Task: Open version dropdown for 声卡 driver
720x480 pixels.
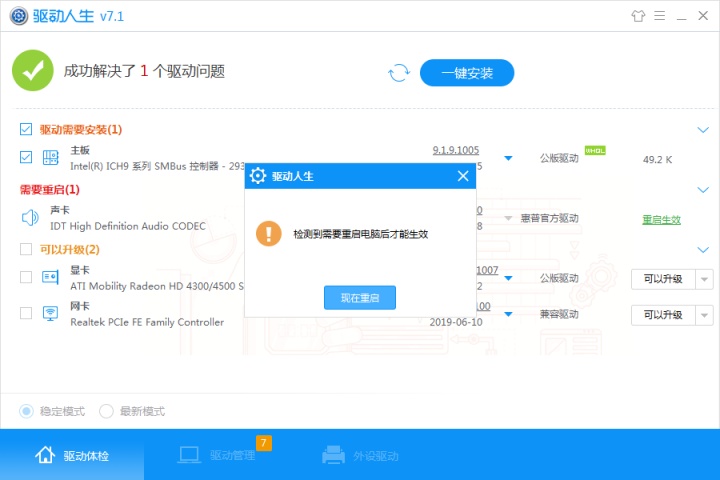Action: pos(508,218)
